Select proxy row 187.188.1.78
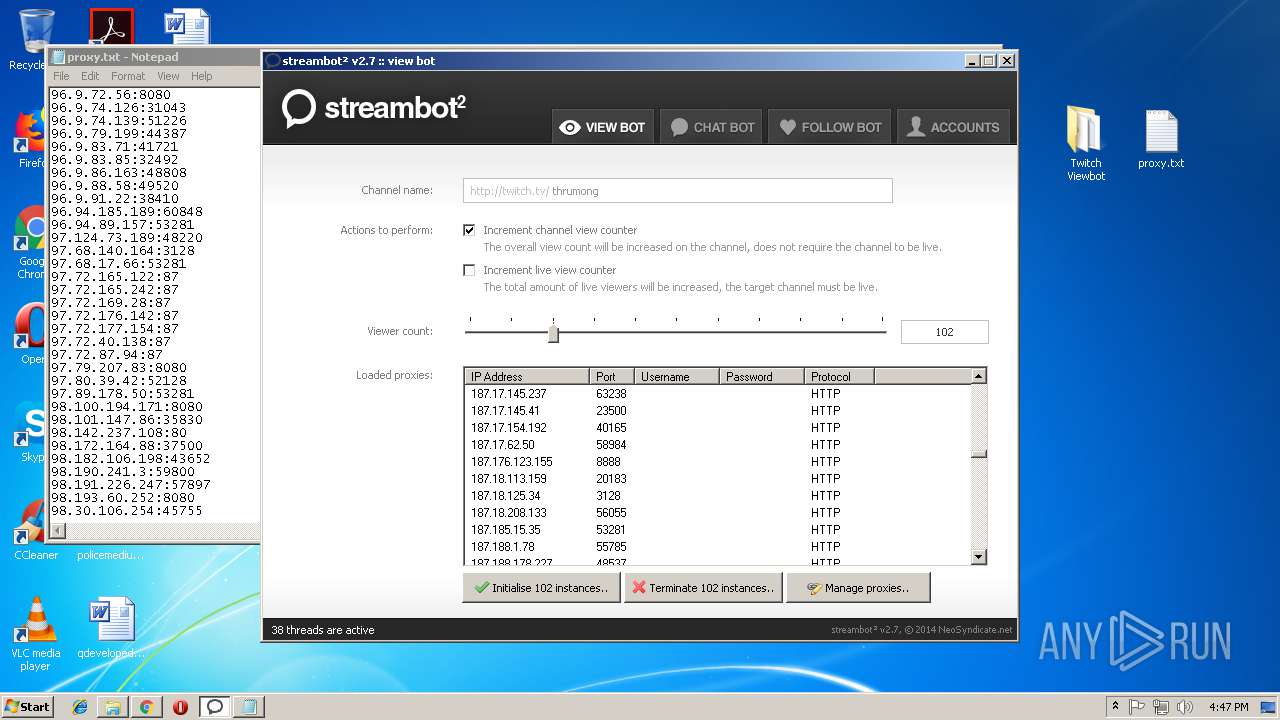Screen dimensions: 1280x720 point(717,547)
